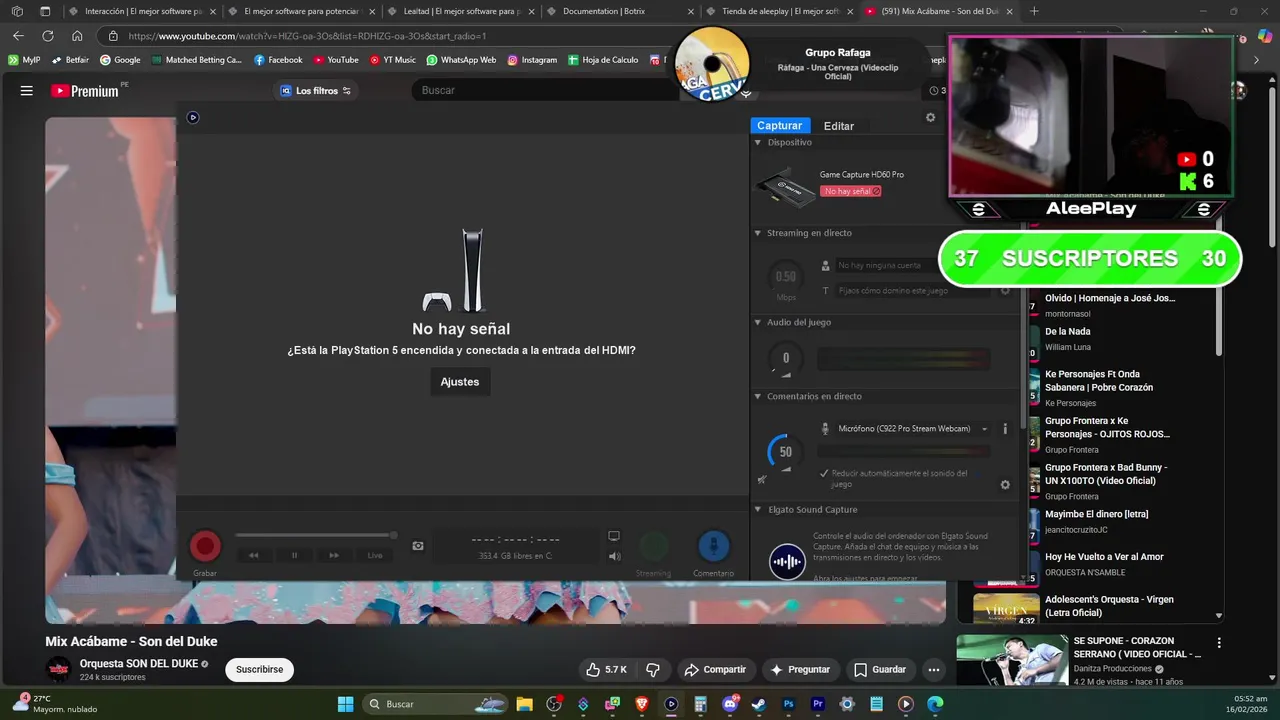Open Photoshop from the taskbar
1280x720 pixels.
click(788, 704)
